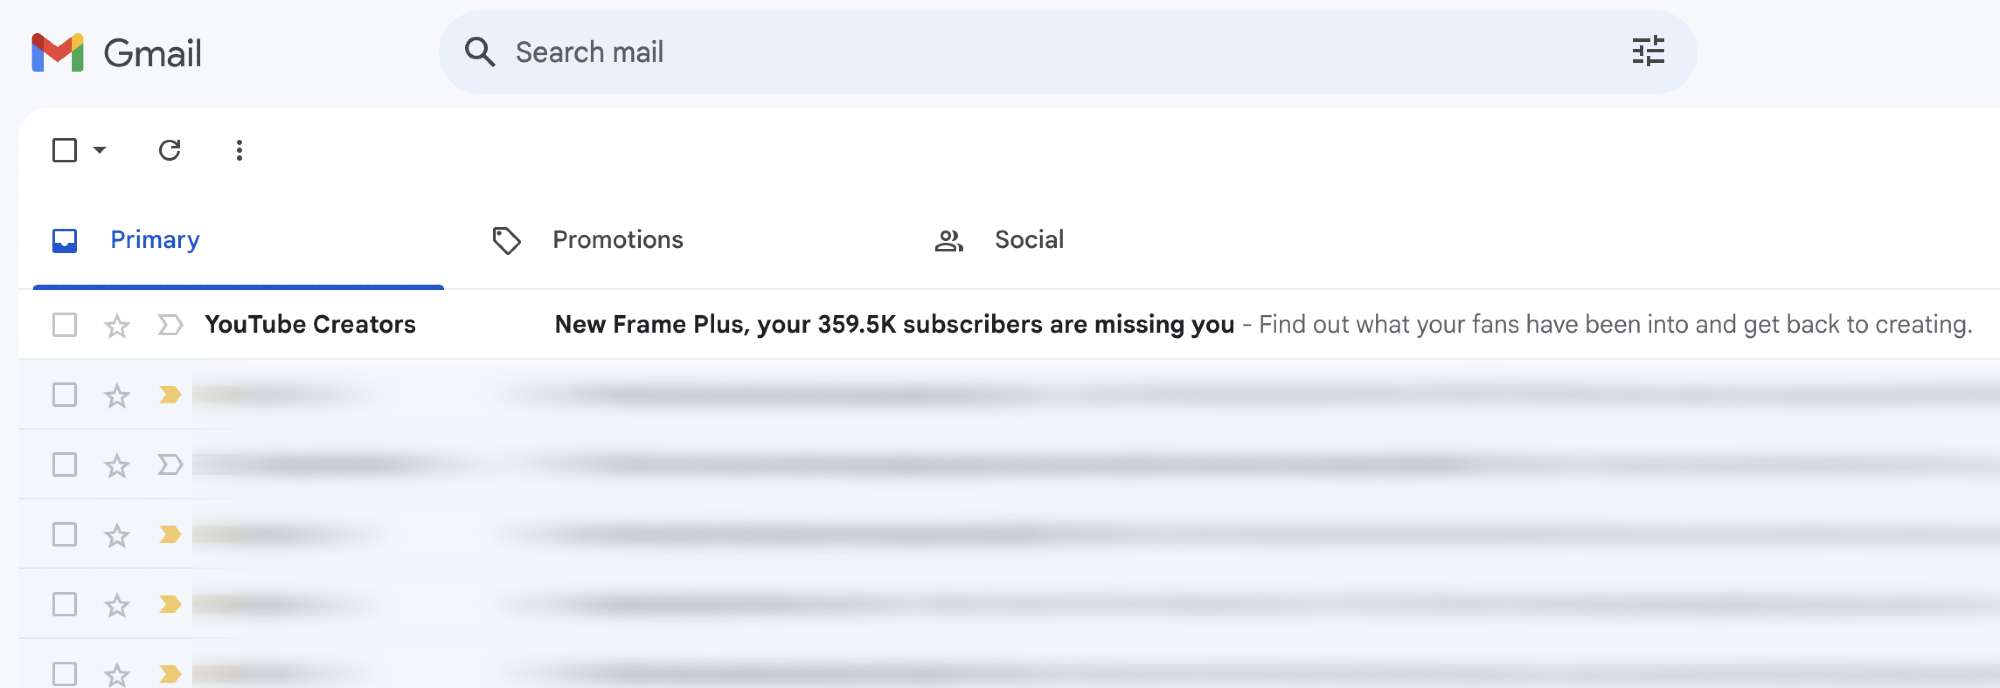Switch to the Promotions tab
The height and width of the screenshot is (688, 2000).
click(617, 240)
